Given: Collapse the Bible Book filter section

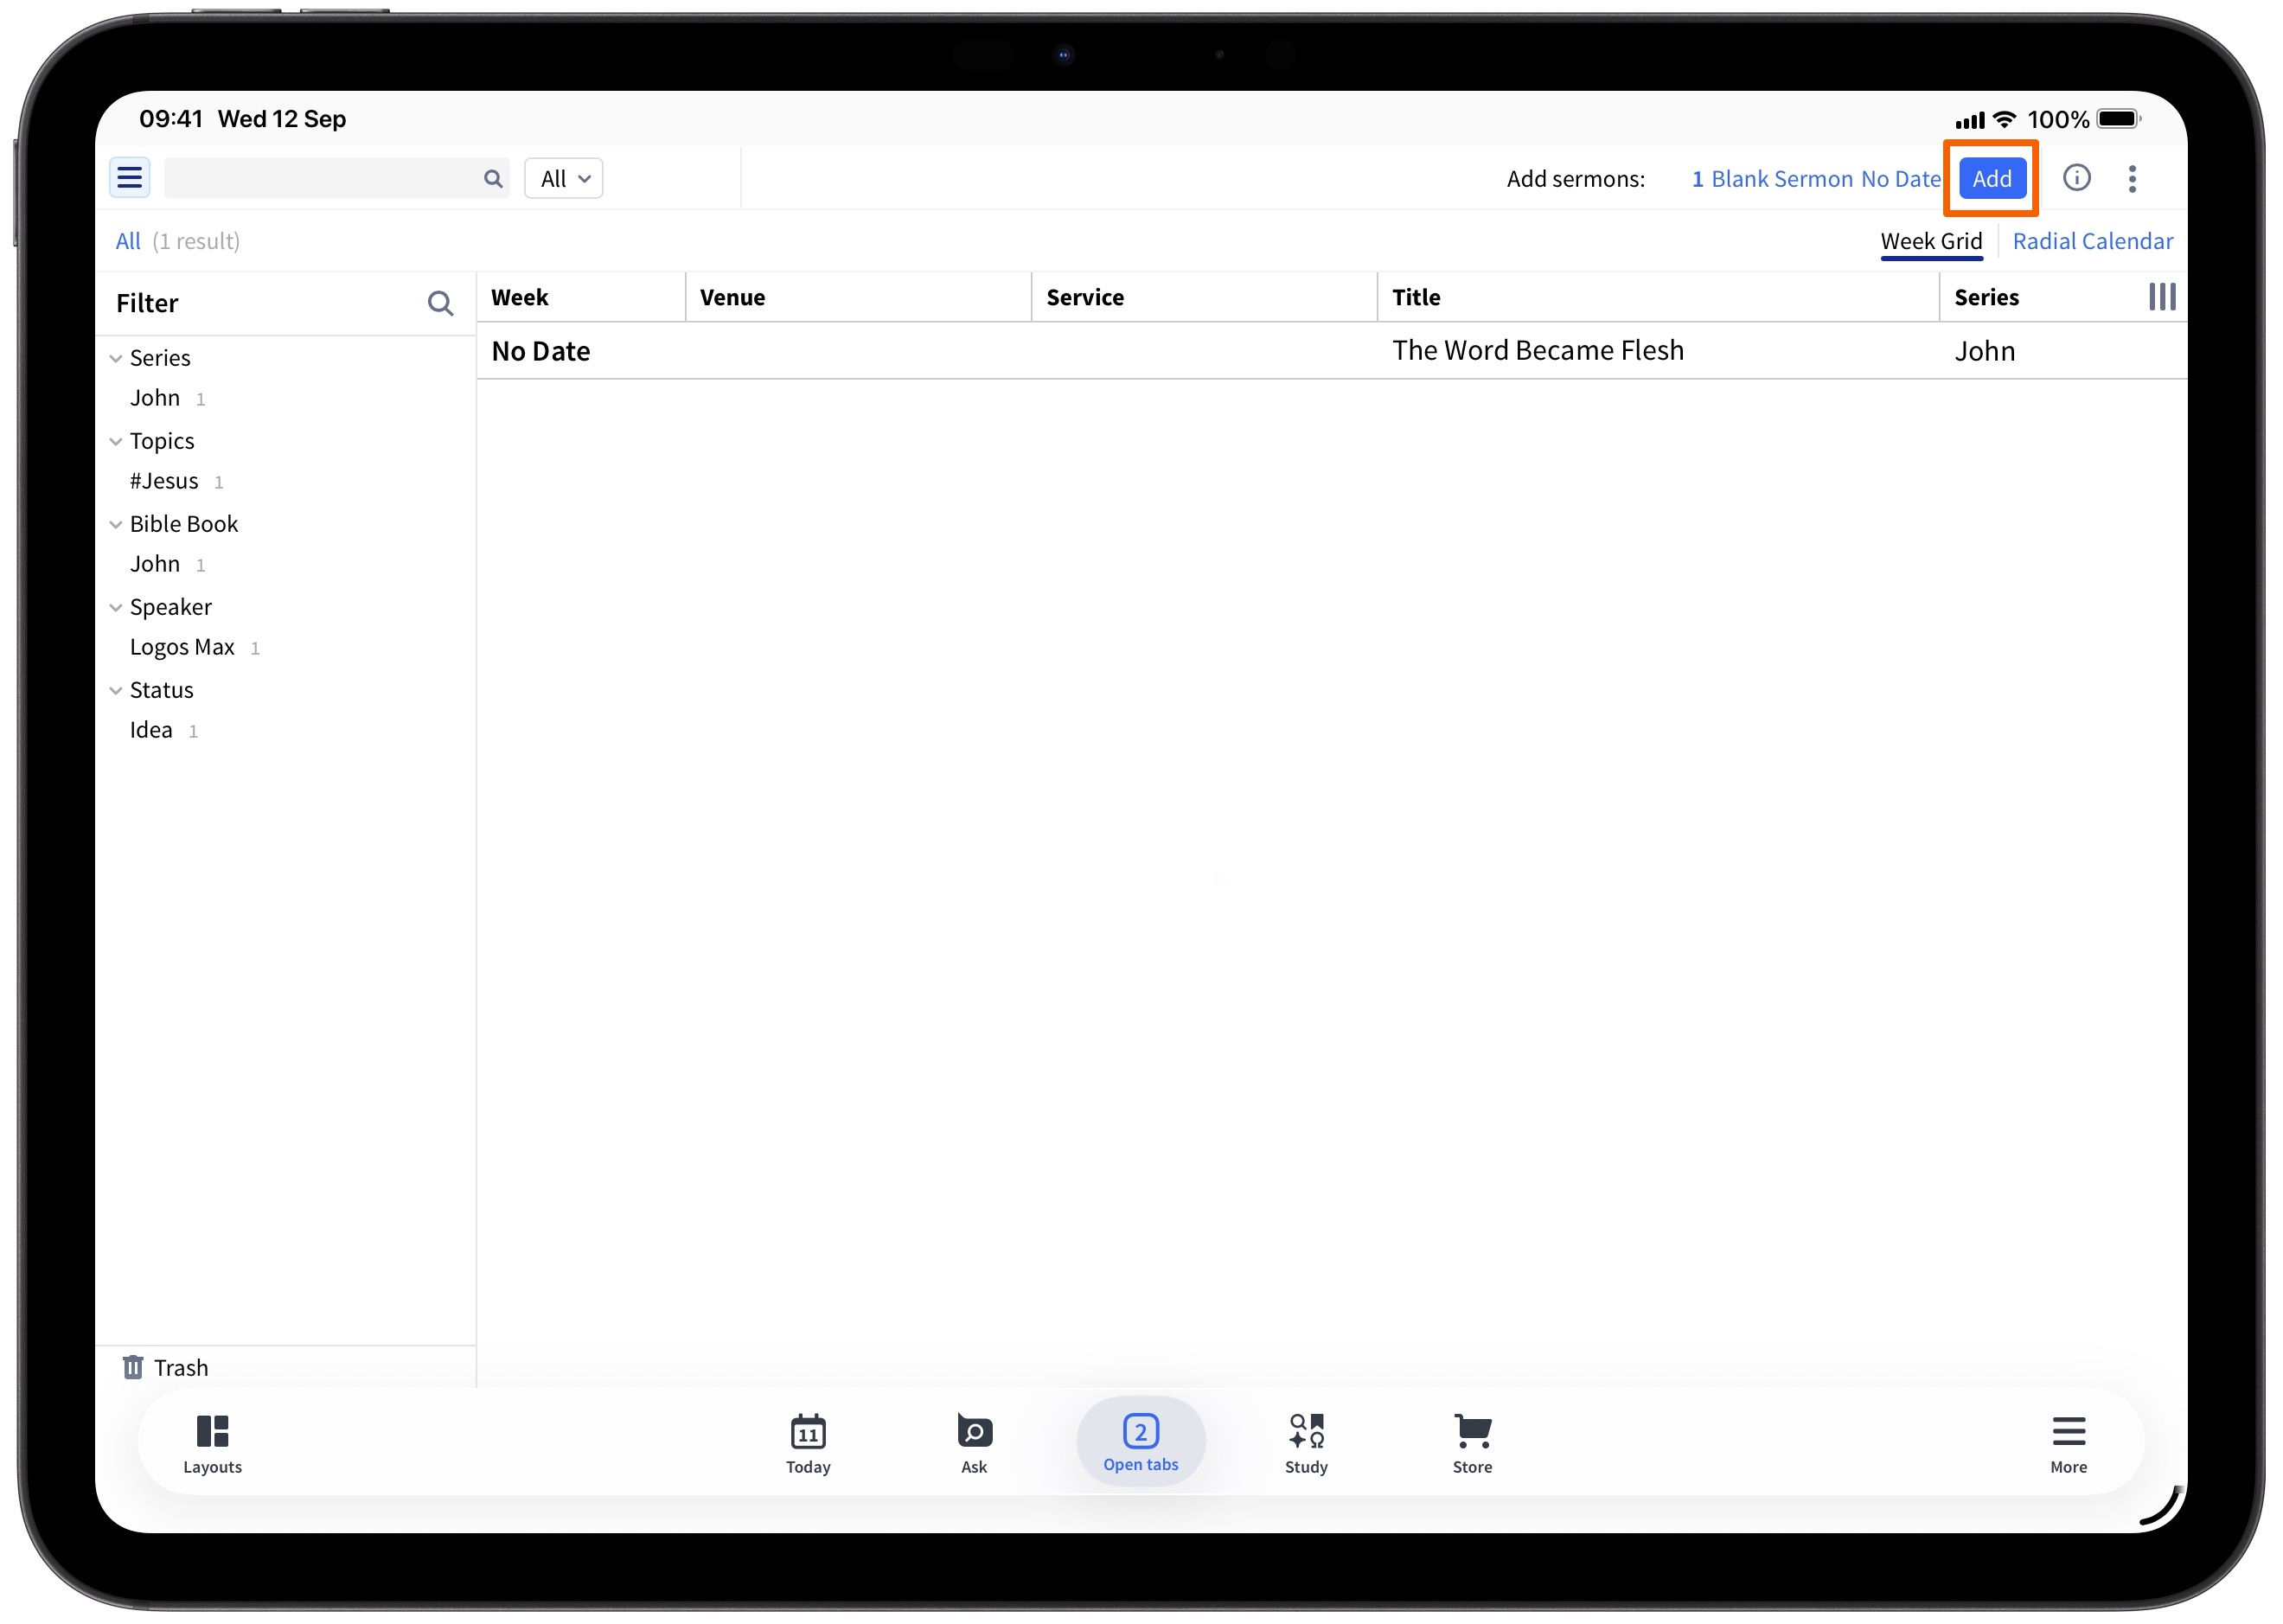Looking at the screenshot, I should click(116, 524).
